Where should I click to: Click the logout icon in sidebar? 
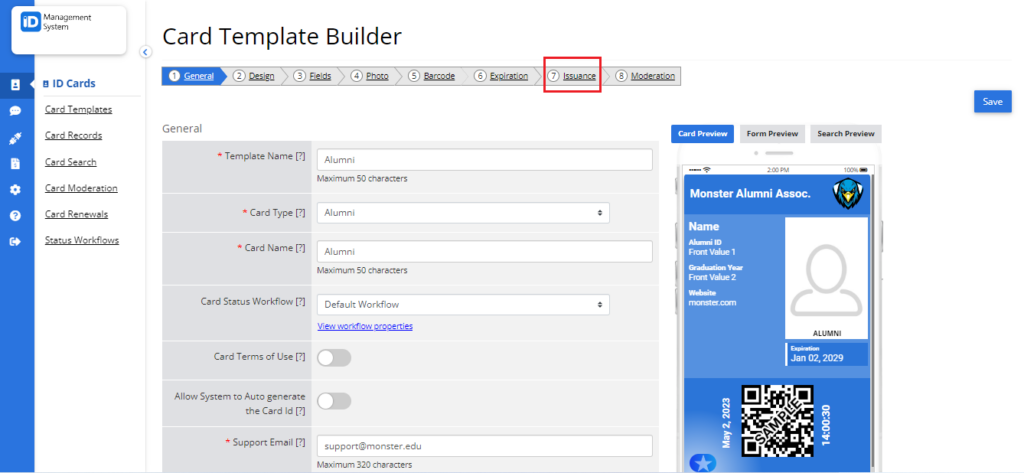pos(15,241)
